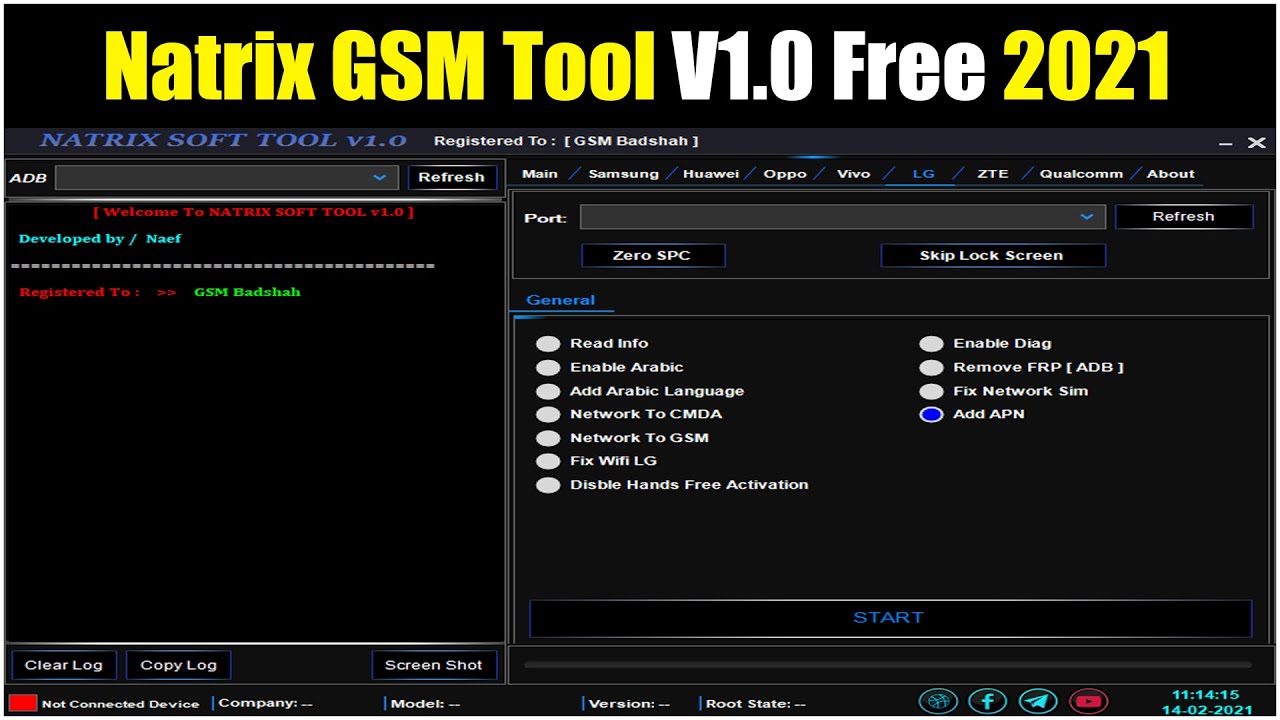
Task: Select Fix Network Sim option
Action: click(1003, 391)
